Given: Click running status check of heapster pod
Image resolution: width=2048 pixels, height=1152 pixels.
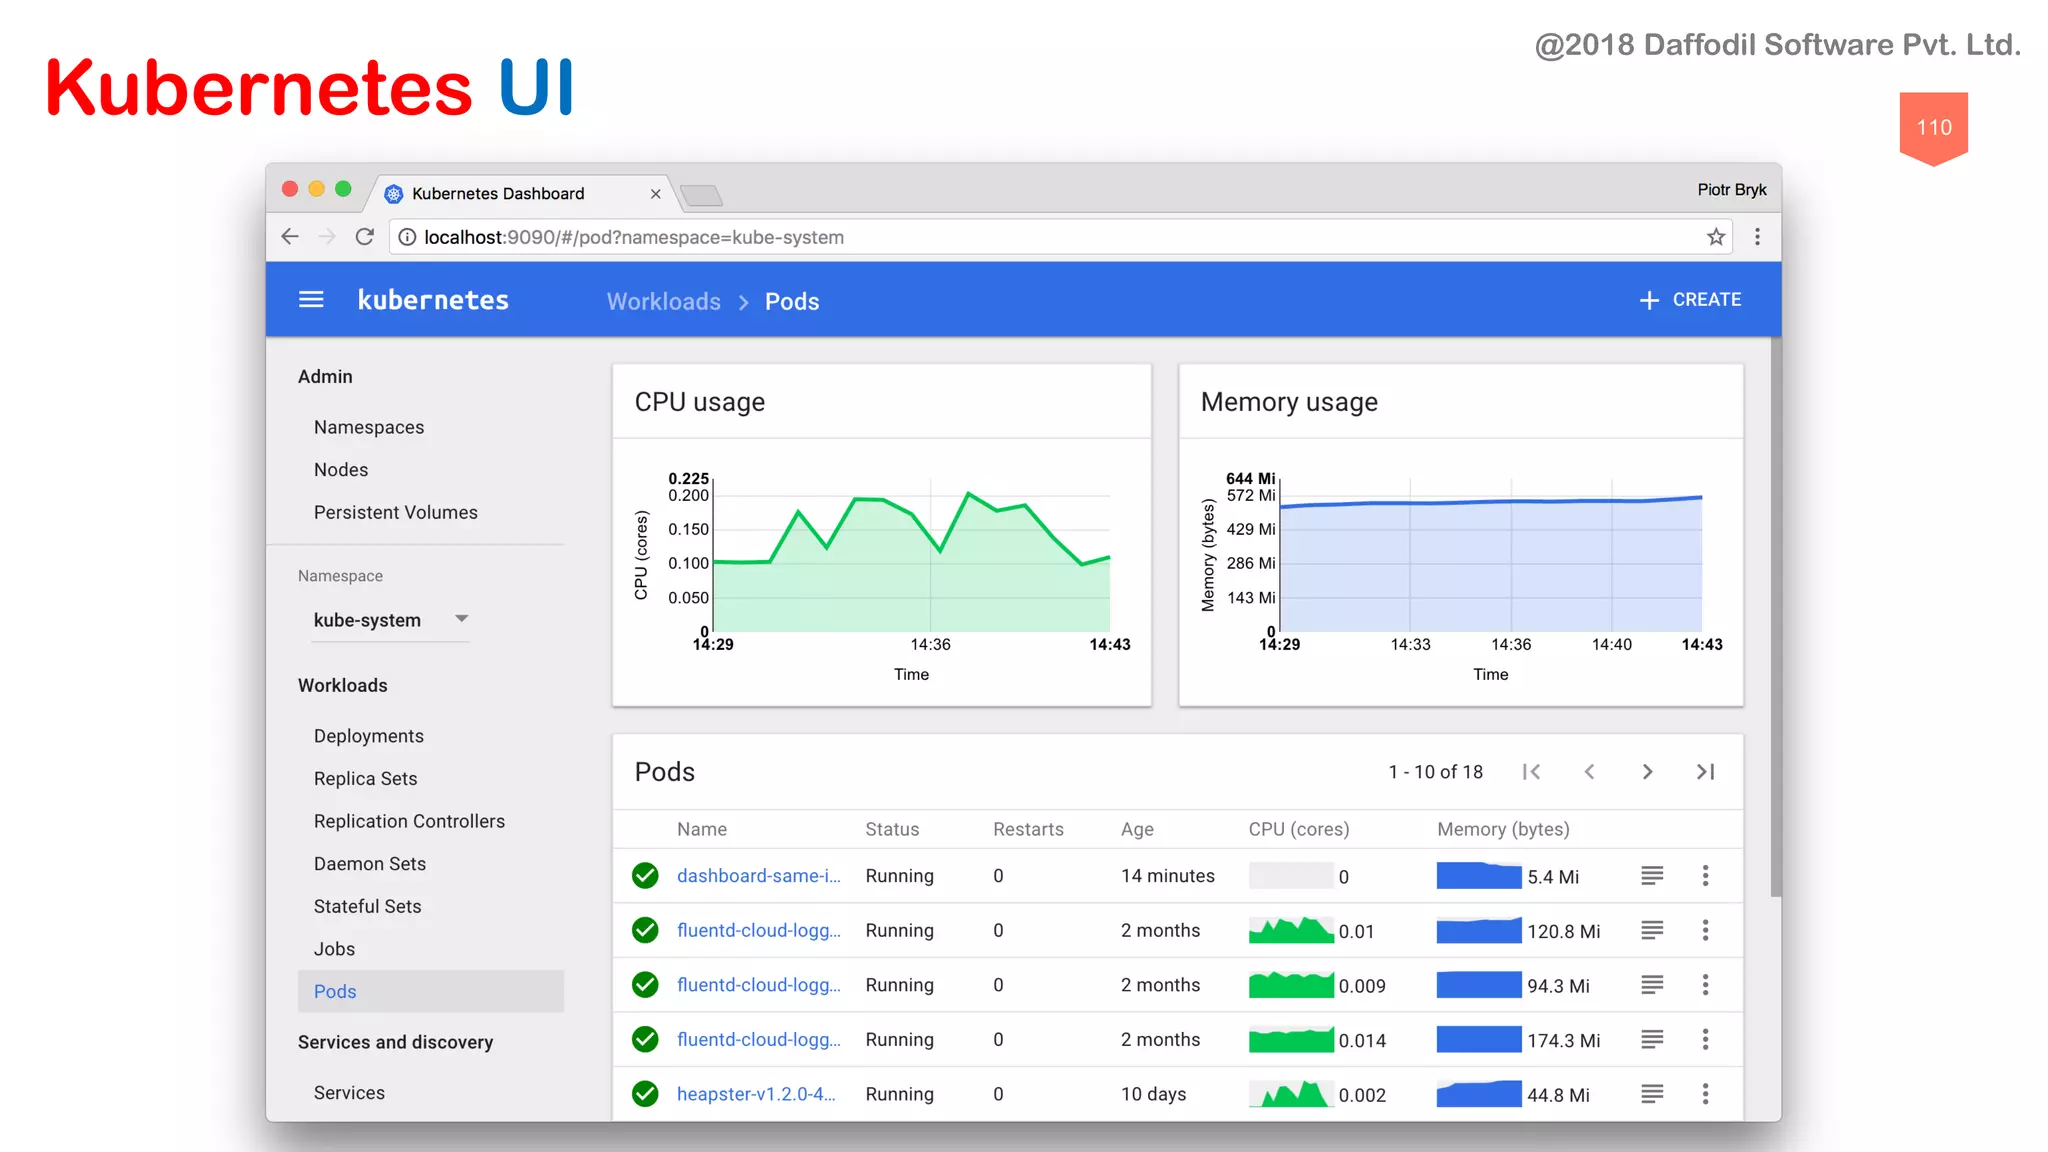Looking at the screenshot, I should coord(645,1094).
